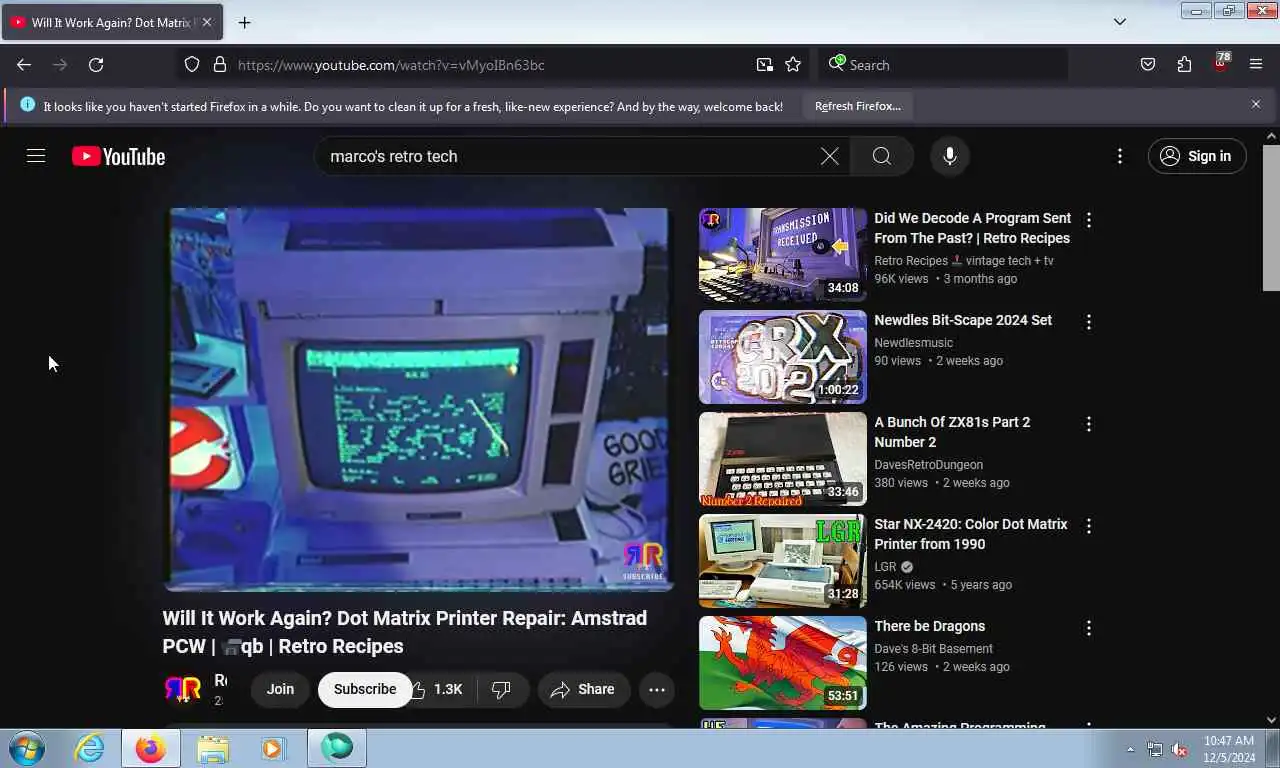View site security lock information
Screen dimensions: 1280x768
[x=220, y=65]
